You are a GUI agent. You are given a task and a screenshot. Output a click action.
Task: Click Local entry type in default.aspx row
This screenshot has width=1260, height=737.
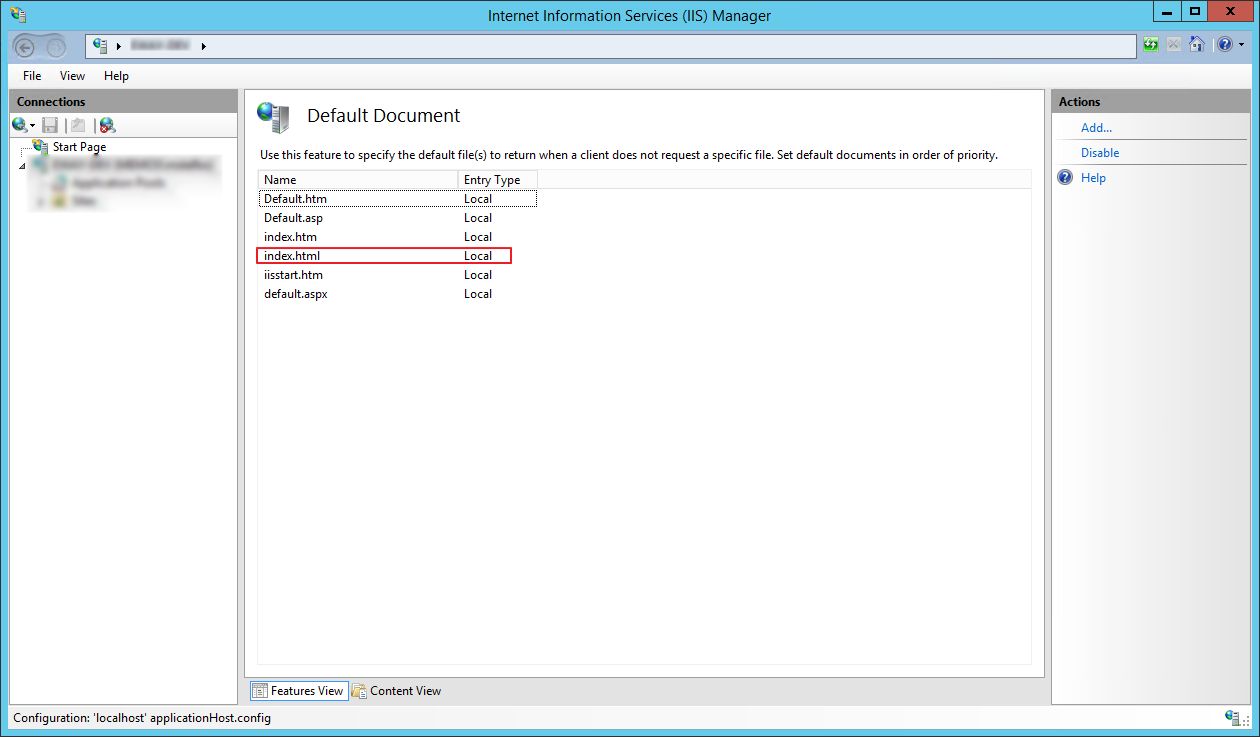coord(478,294)
